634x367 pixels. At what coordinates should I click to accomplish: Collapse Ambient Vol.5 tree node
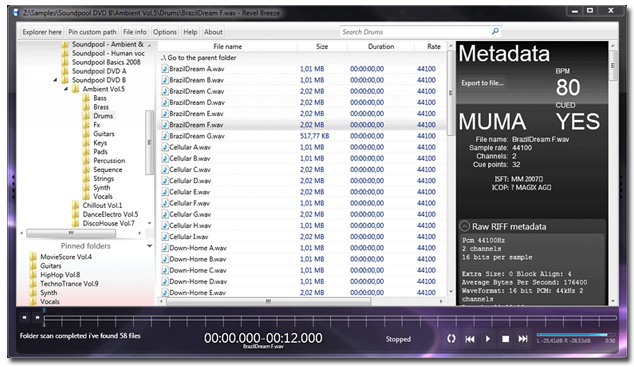(x=66, y=89)
